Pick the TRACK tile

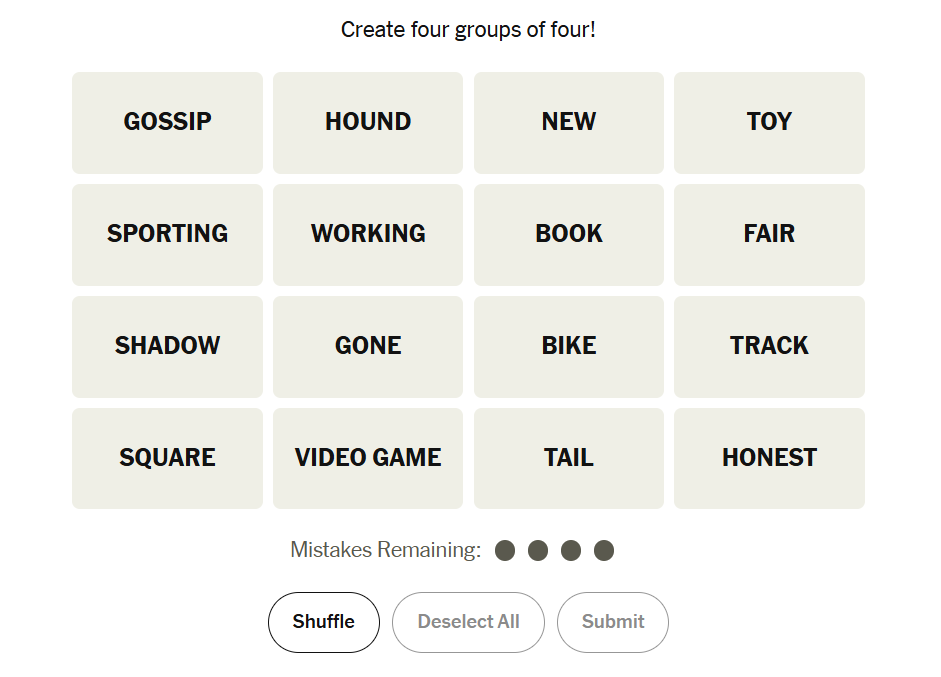coord(769,346)
